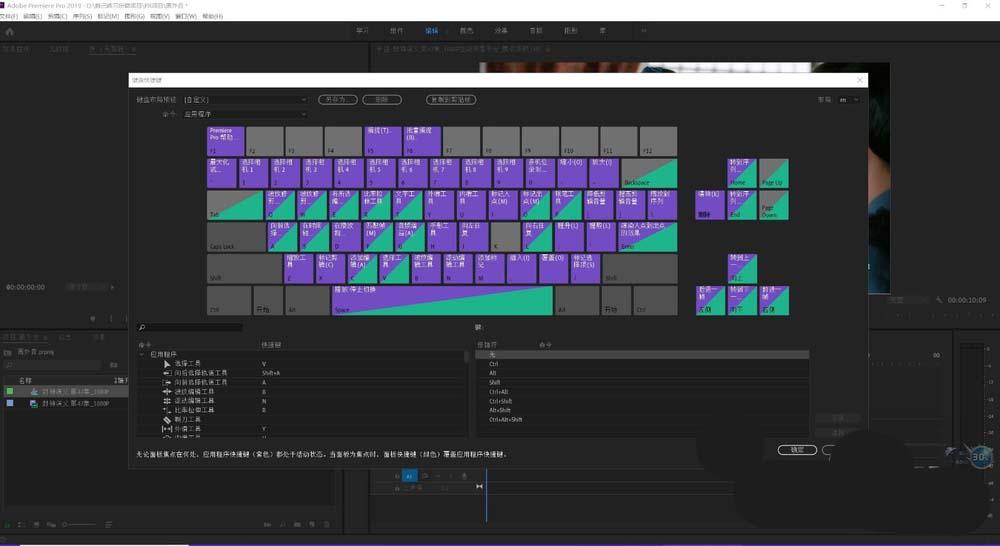The image size is (1000, 546).
Task: Open the layout language 'en' dropdown
Action: [x=849, y=100]
